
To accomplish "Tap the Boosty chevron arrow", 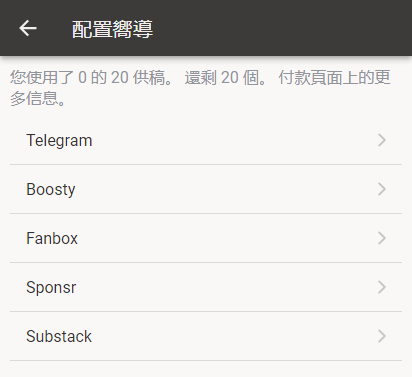I will pos(382,189).
